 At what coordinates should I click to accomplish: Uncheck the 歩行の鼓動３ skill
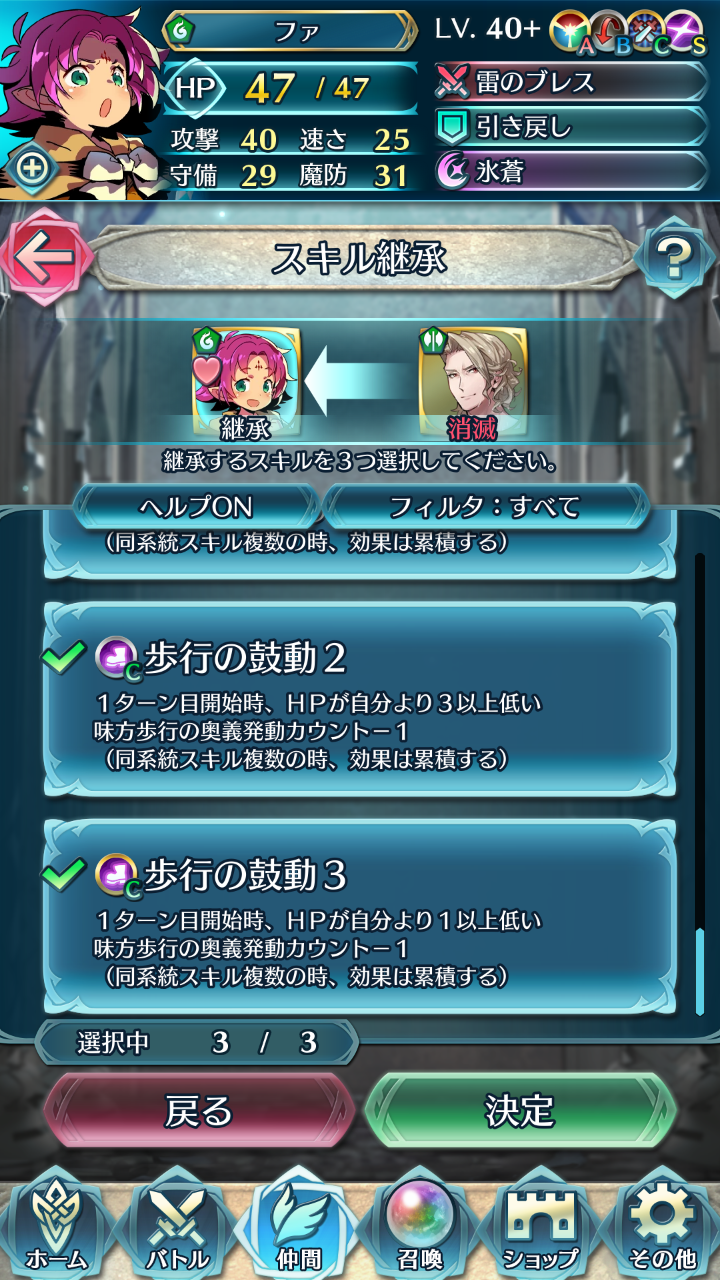point(359,915)
